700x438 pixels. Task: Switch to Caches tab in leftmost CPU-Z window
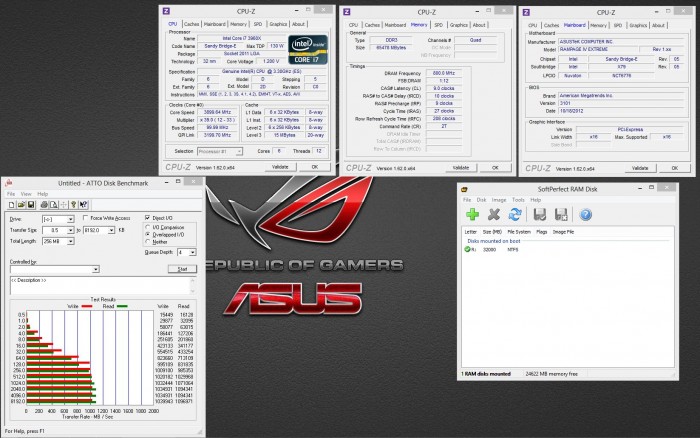[x=191, y=24]
